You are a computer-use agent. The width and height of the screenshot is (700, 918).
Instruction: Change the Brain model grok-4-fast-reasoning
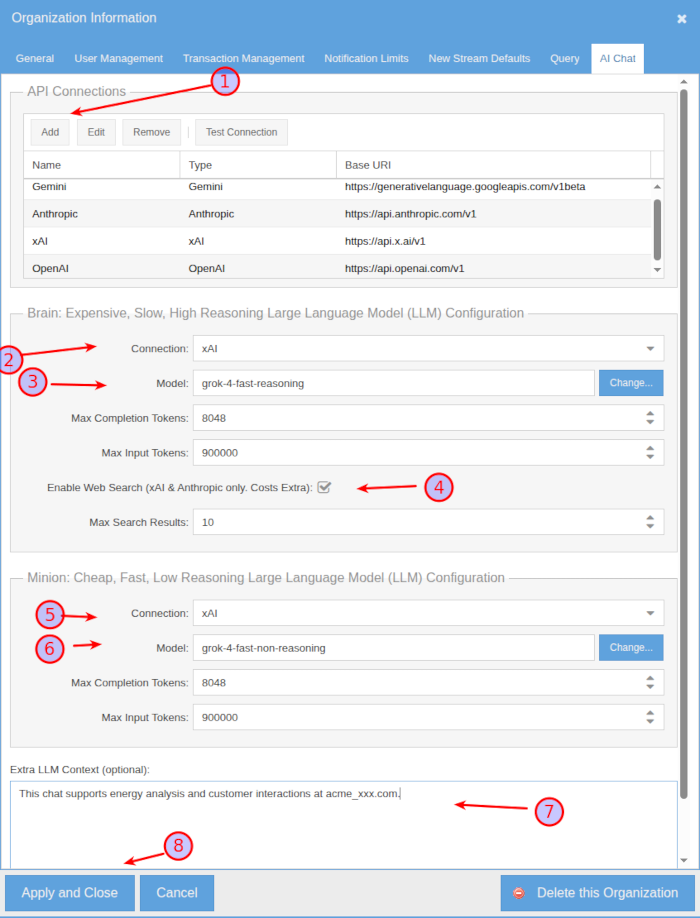tap(630, 383)
